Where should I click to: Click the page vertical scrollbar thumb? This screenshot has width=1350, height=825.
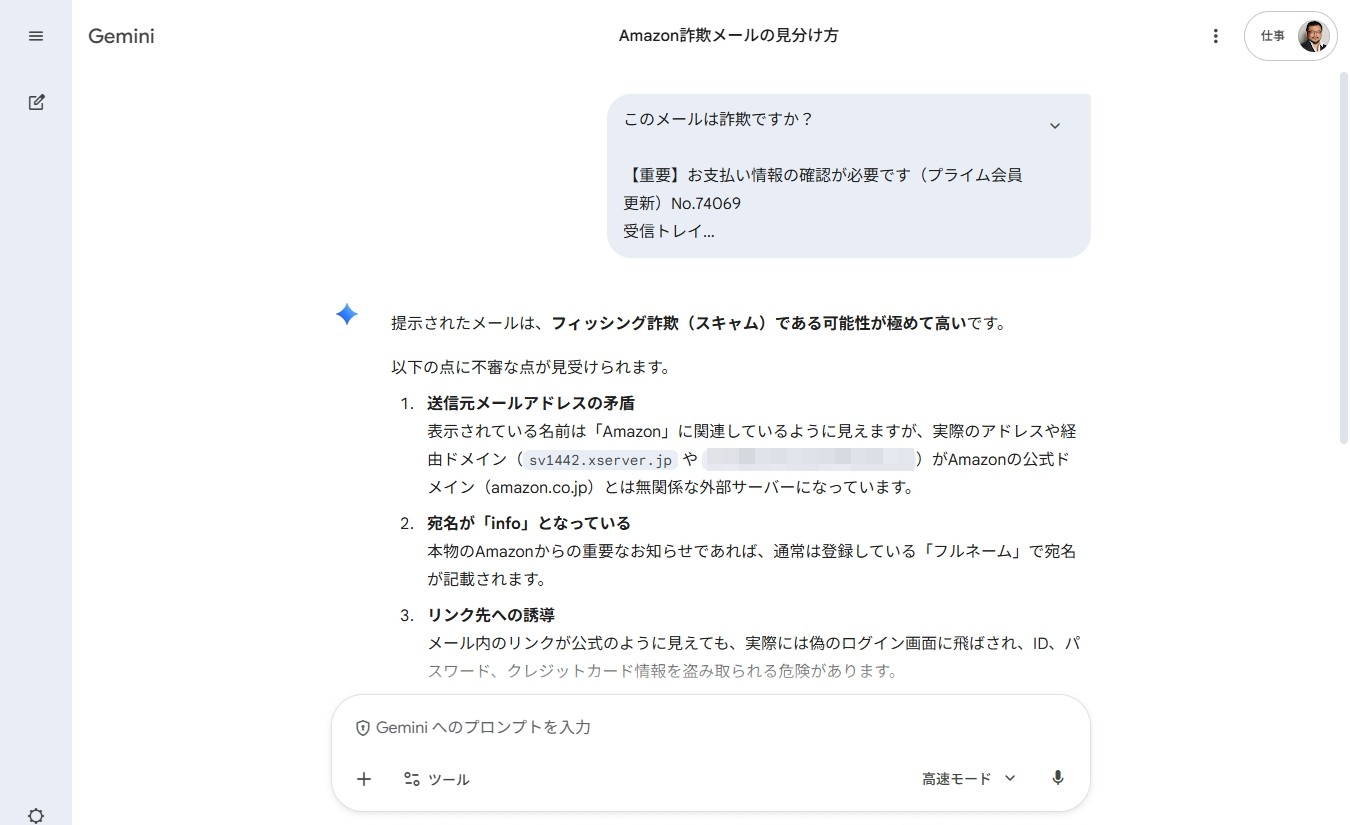[x=1343, y=260]
